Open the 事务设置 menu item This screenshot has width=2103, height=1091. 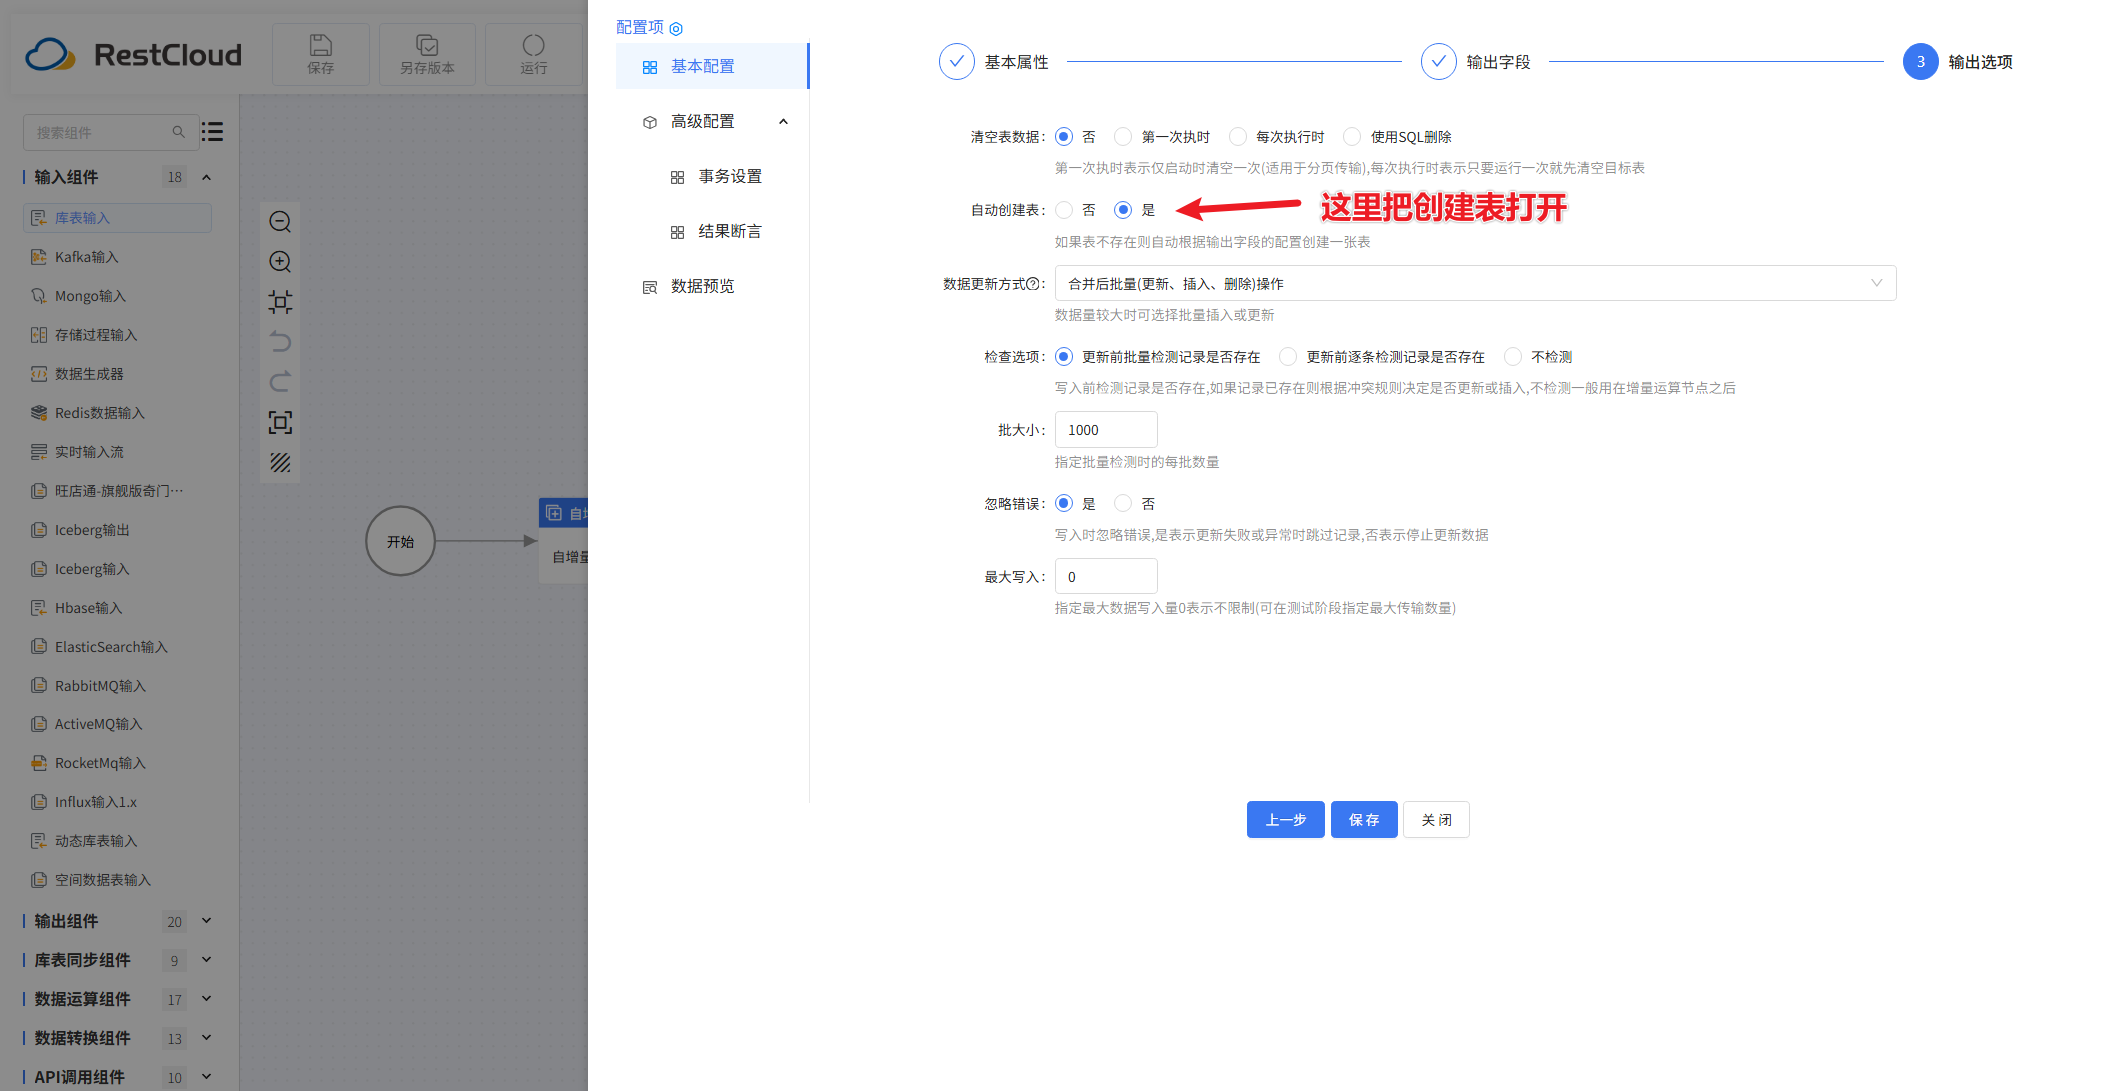coord(729,176)
